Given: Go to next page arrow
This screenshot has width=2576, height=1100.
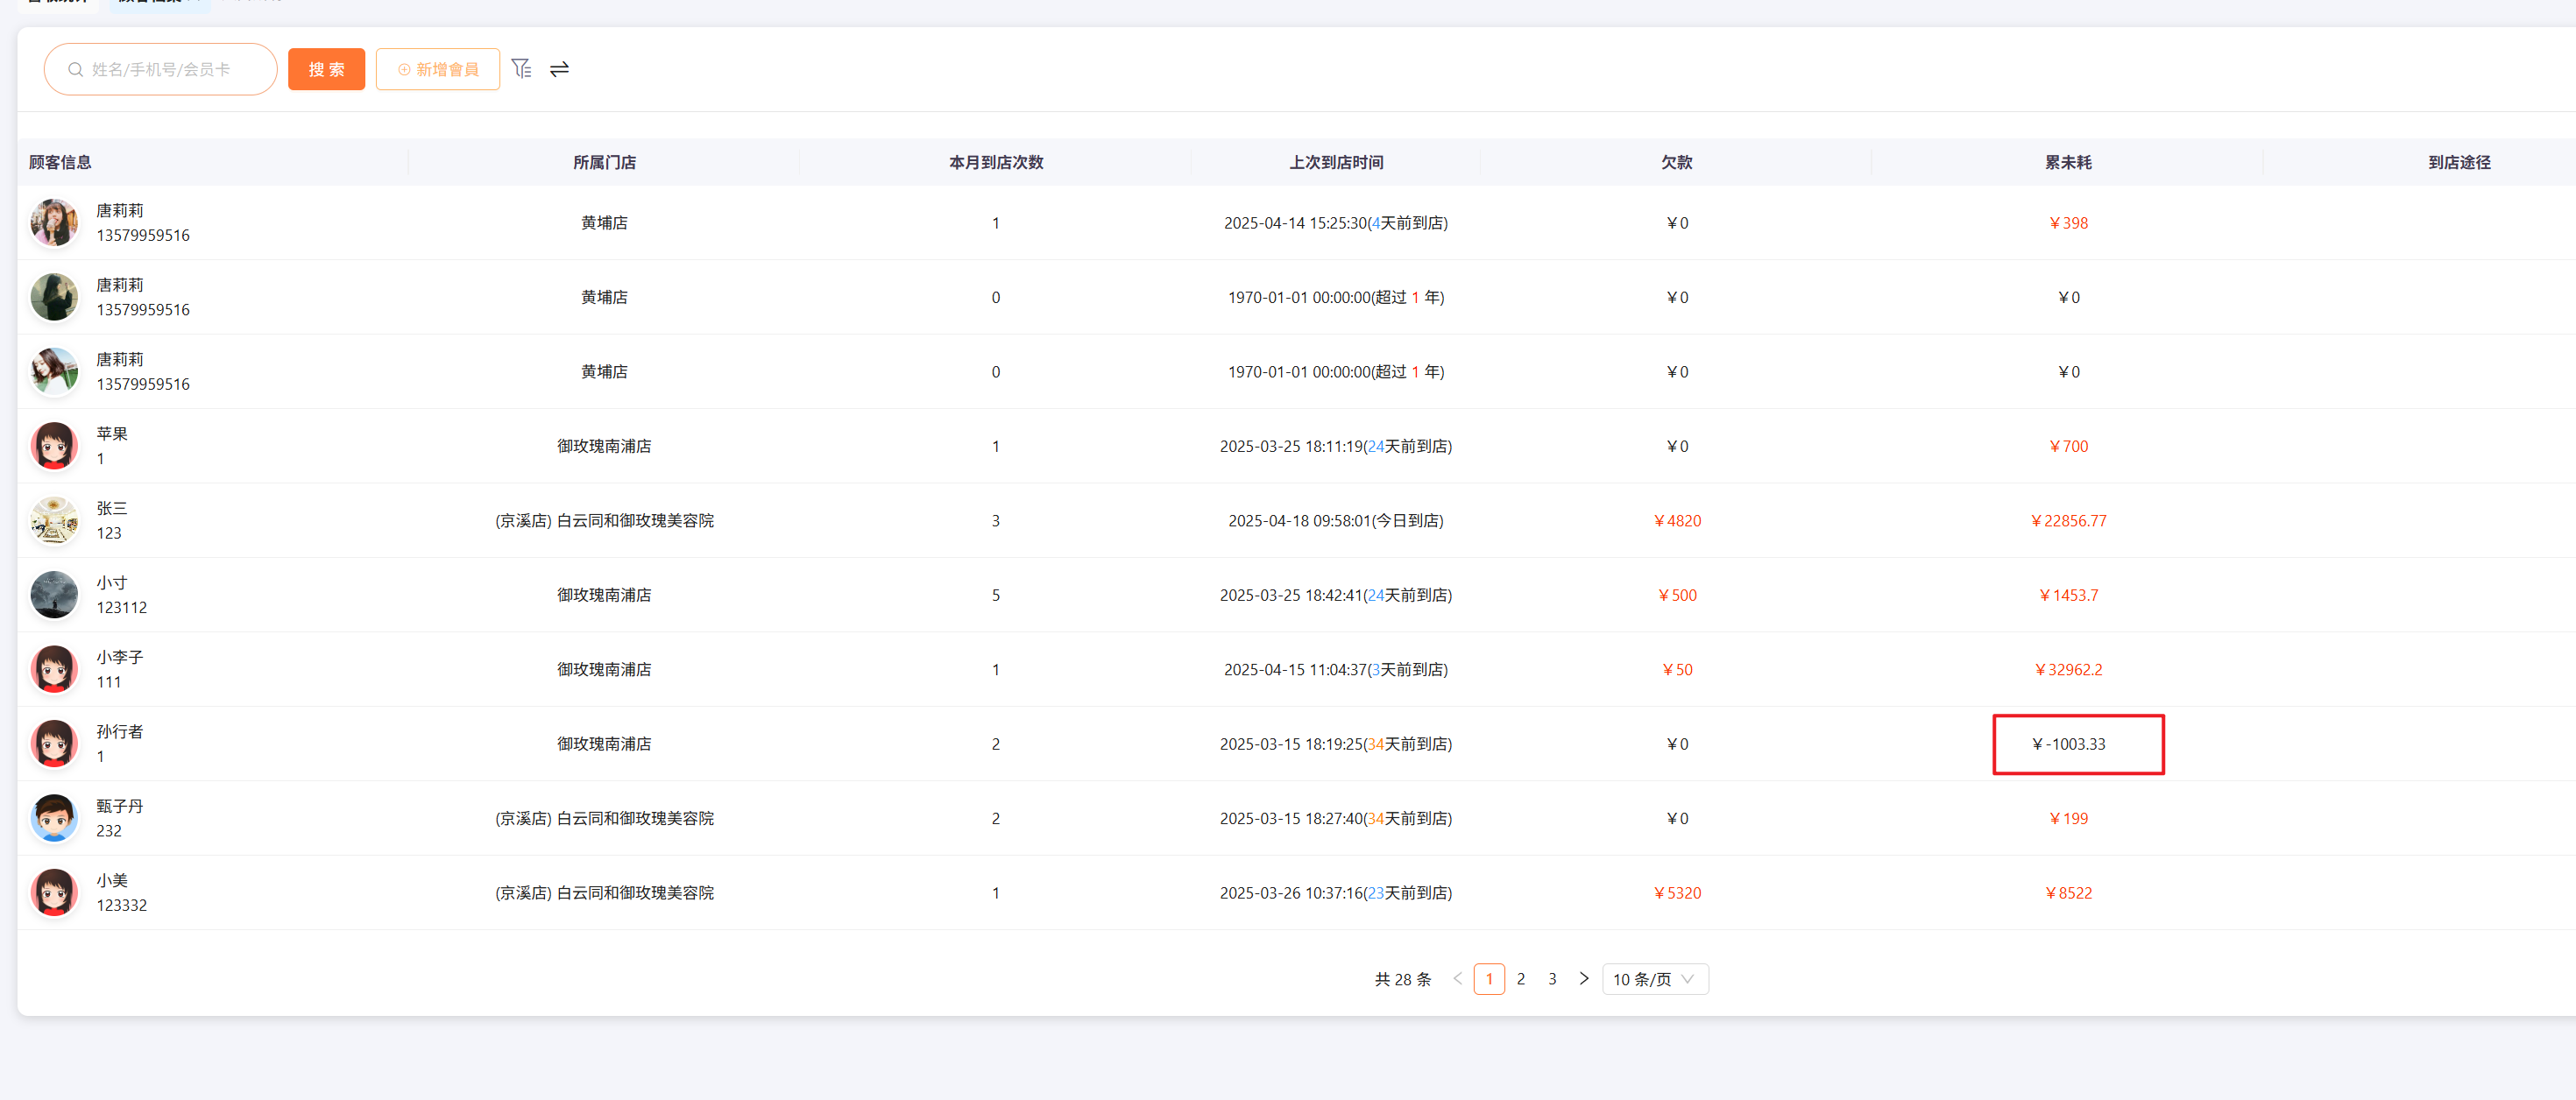Looking at the screenshot, I should pos(1583,978).
